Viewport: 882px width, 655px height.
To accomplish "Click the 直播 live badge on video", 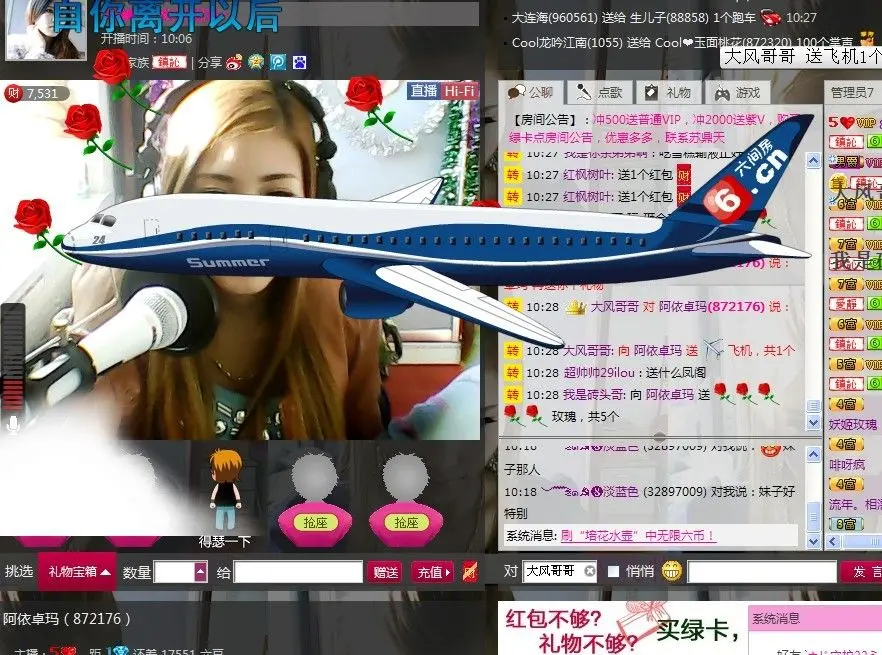I will coord(424,91).
